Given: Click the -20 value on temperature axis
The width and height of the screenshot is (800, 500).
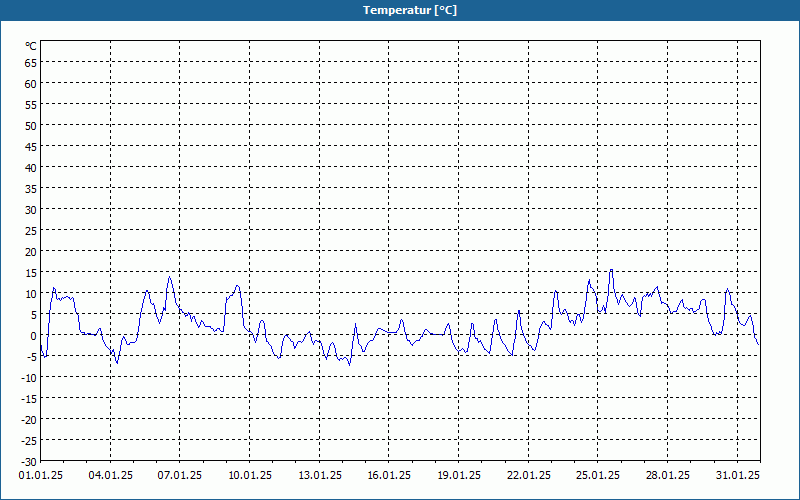Looking at the screenshot, I should 29,419.
